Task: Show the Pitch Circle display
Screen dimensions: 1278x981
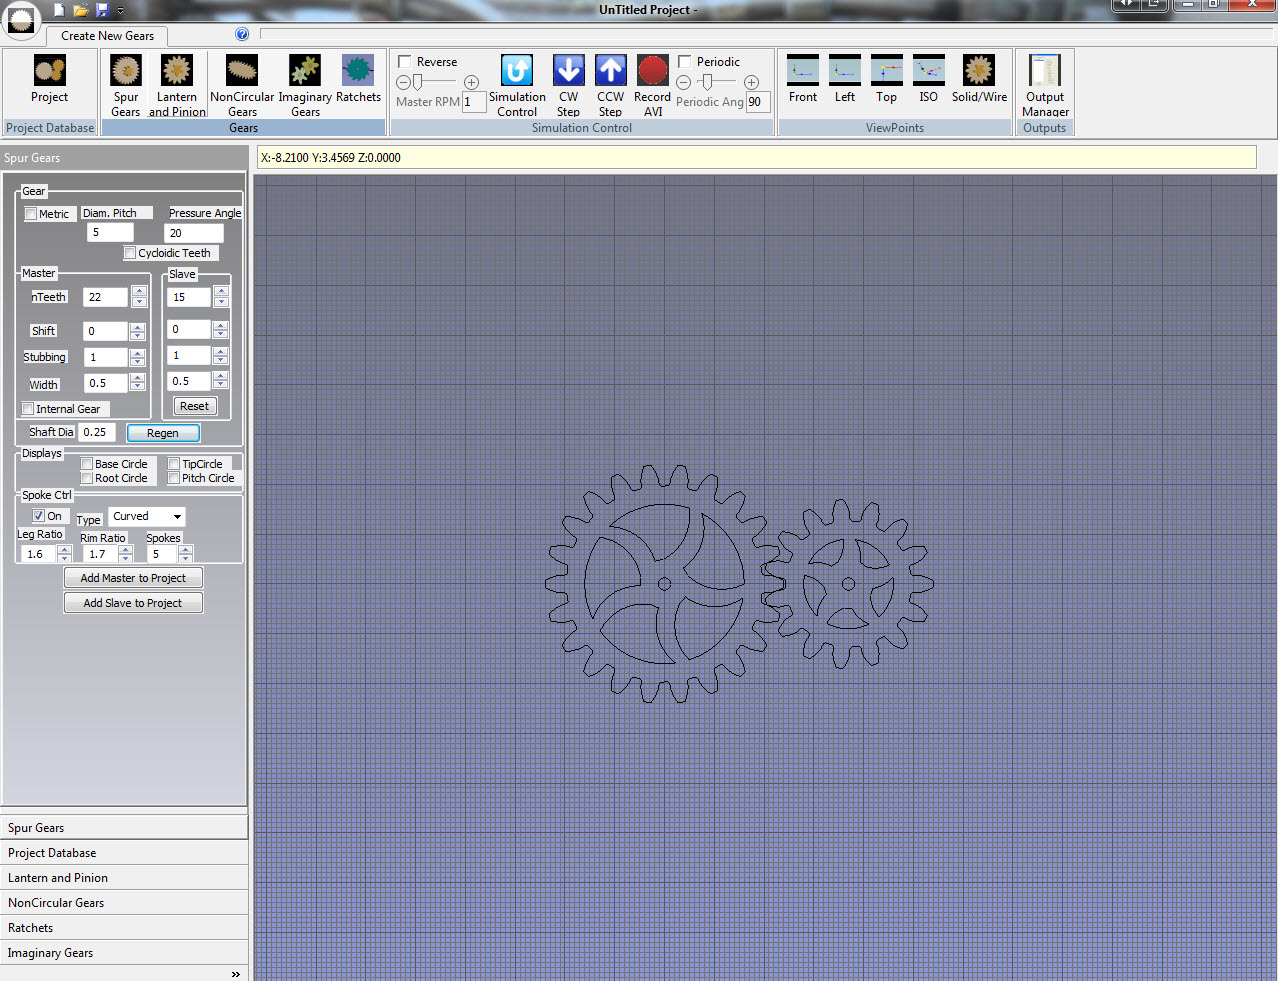Action: click(174, 478)
